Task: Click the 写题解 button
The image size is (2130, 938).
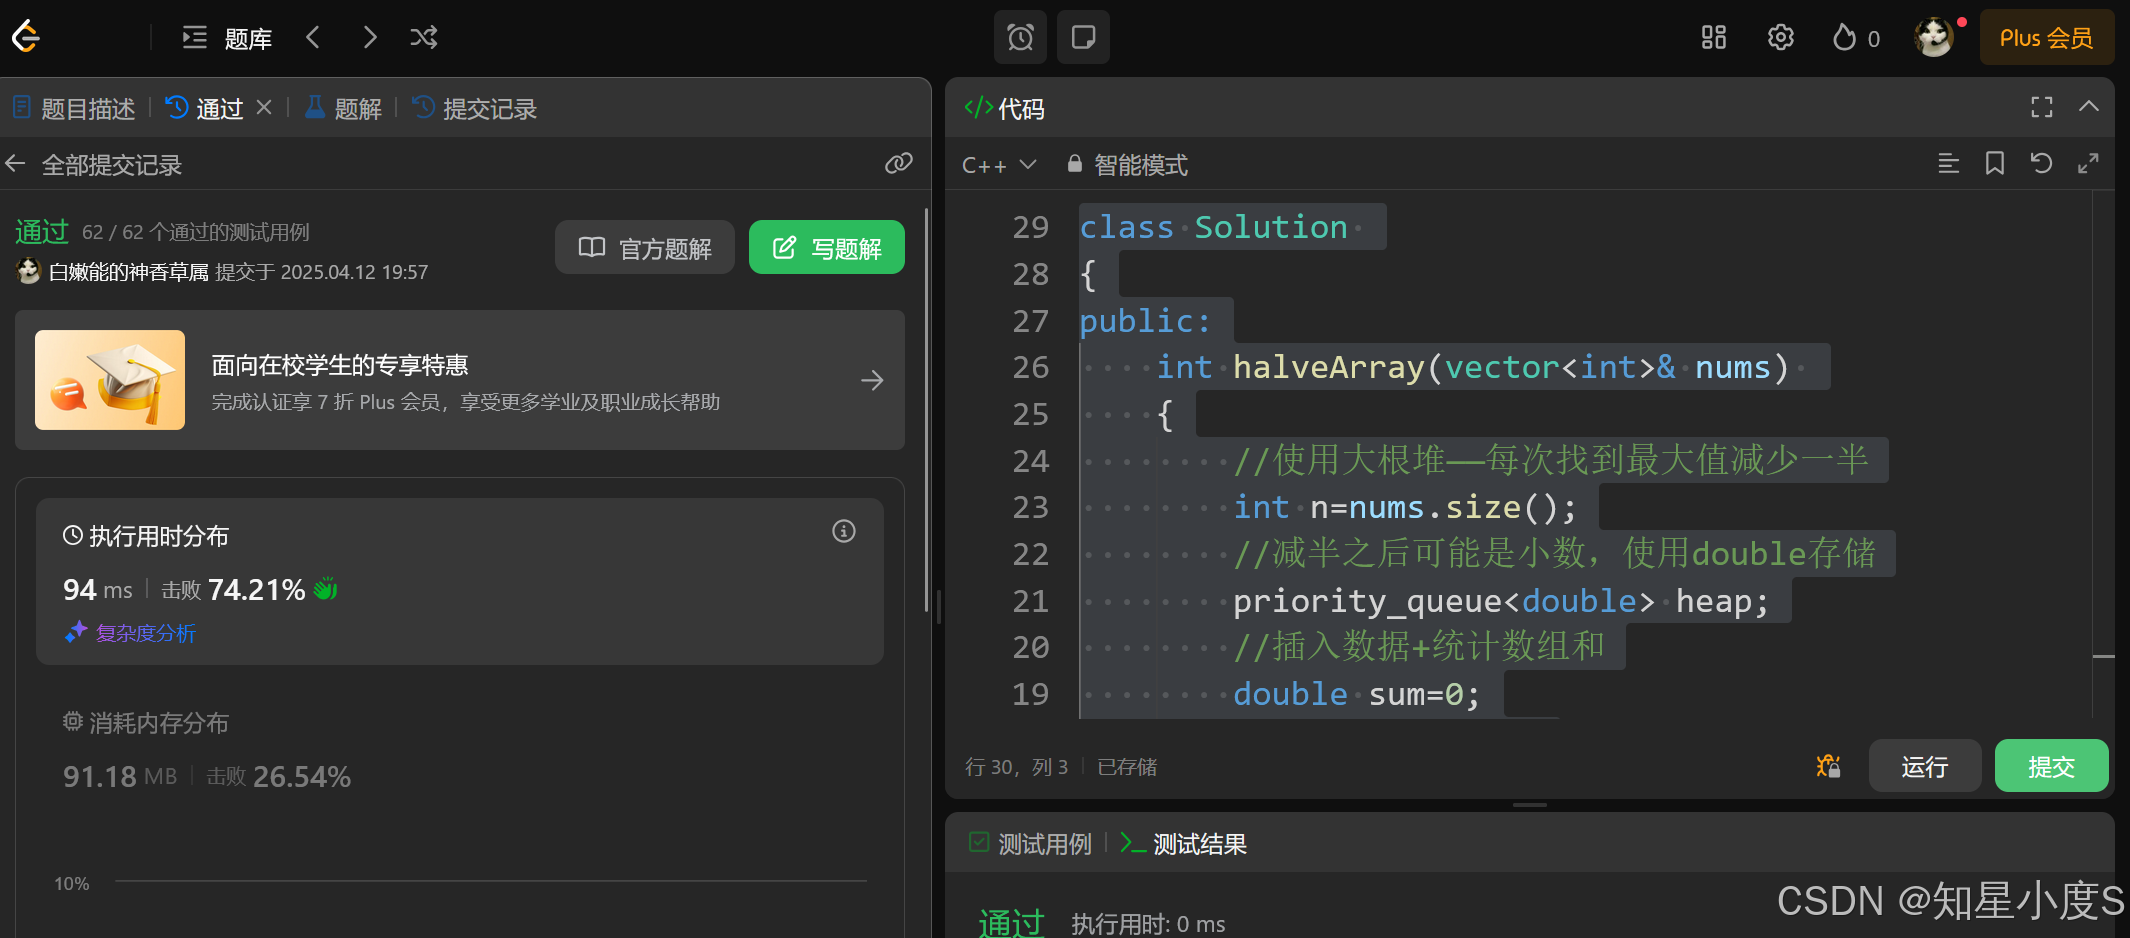Action: pyautogui.click(x=827, y=247)
